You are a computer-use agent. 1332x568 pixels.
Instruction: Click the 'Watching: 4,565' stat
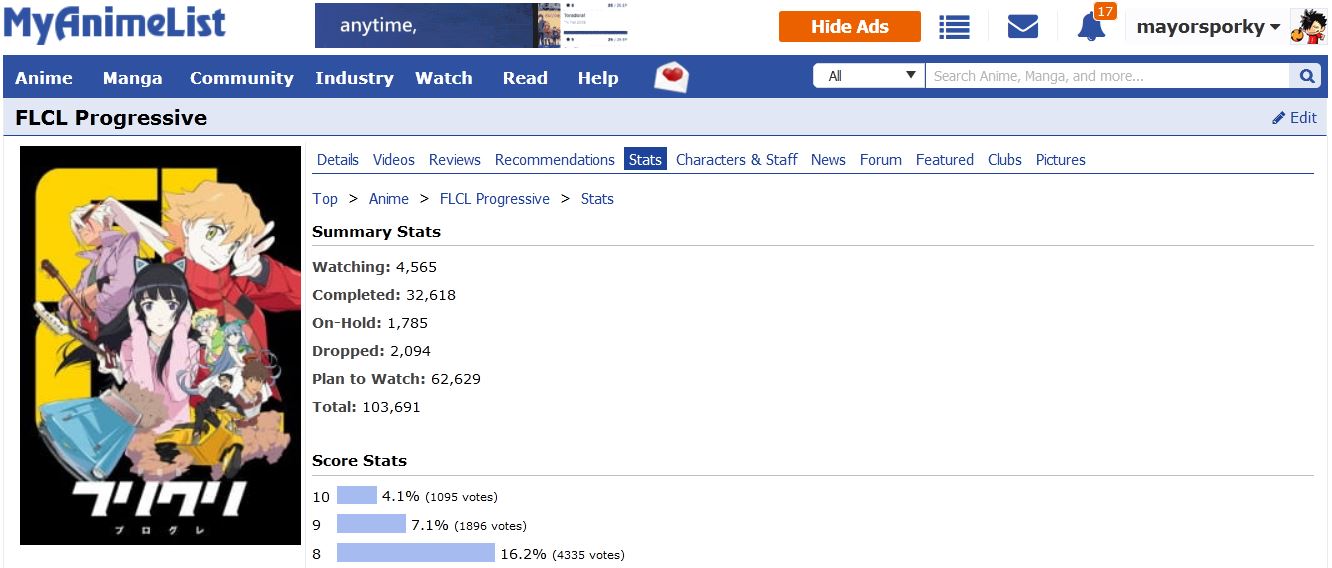coord(375,267)
